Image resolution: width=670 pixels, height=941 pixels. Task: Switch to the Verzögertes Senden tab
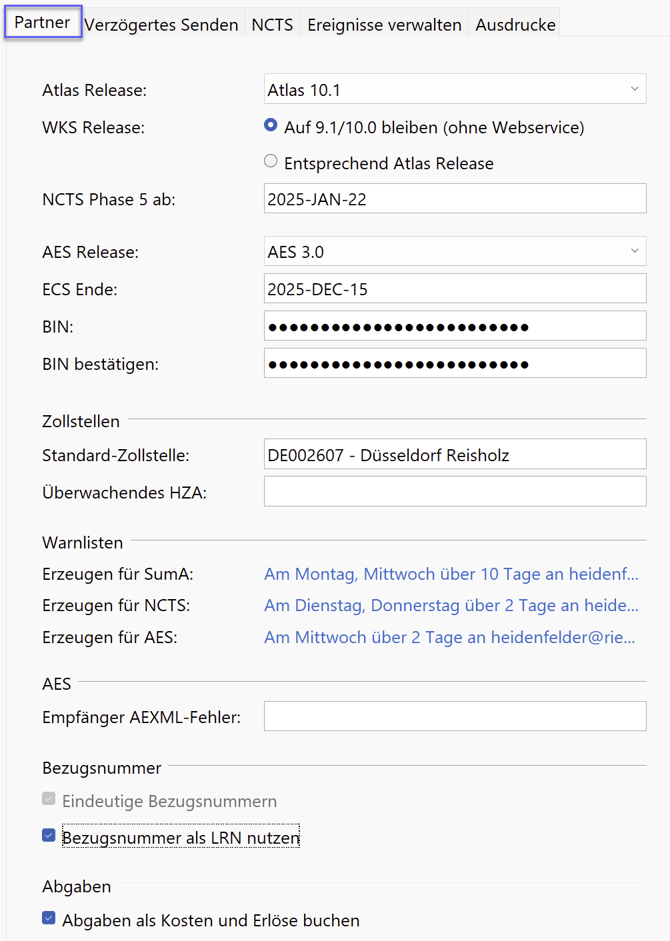pyautogui.click(x=162, y=24)
